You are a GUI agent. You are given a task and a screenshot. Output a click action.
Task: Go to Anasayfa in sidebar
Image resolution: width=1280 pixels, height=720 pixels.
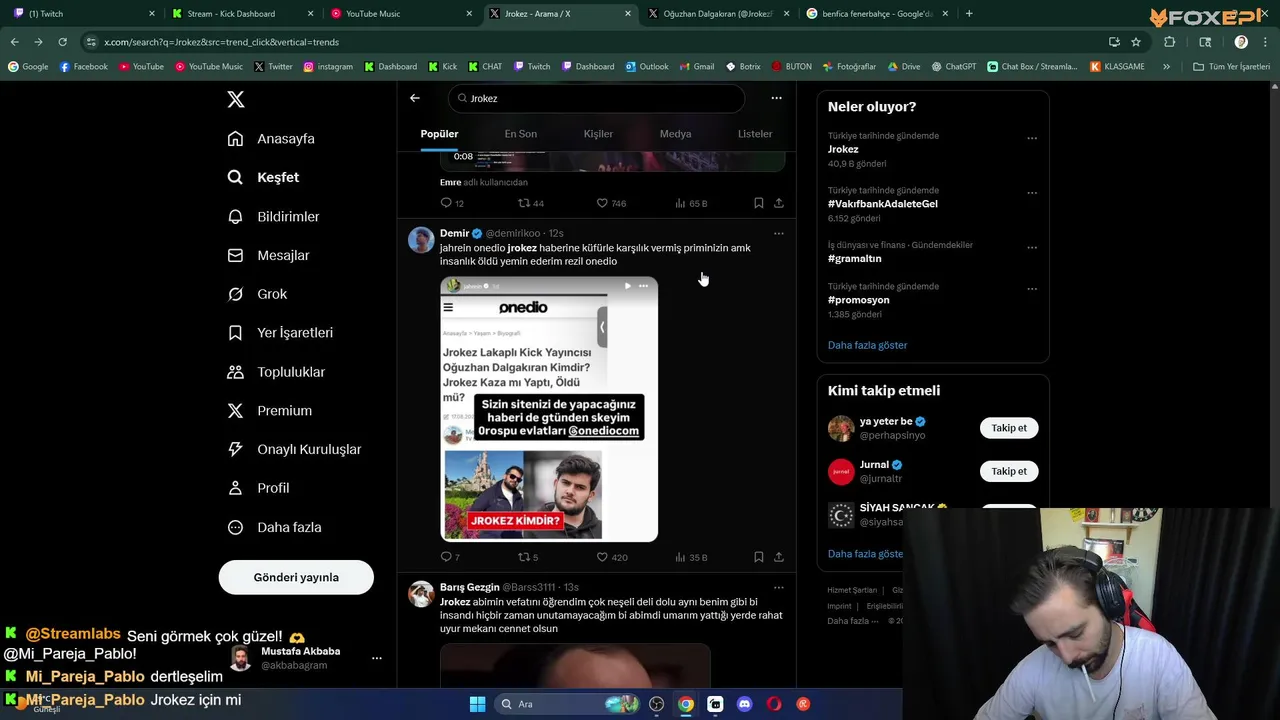tap(271, 139)
